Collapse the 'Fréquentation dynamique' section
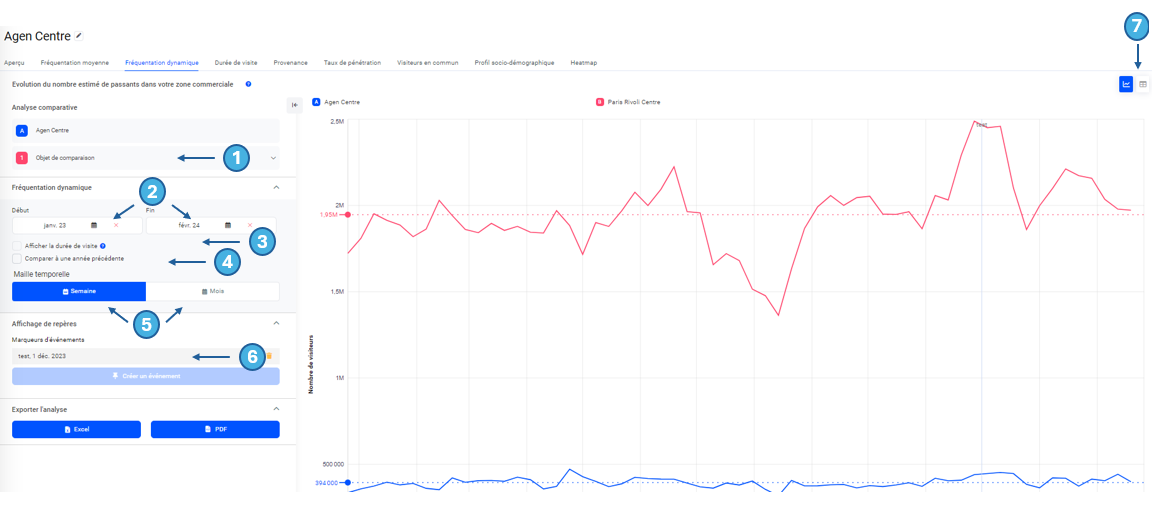This screenshot has height=511, width=1153. pos(276,187)
